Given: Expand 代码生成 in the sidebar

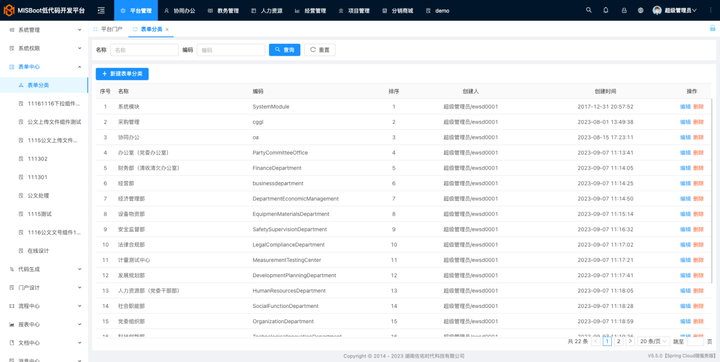Looking at the screenshot, I should pyautogui.click(x=44, y=269).
